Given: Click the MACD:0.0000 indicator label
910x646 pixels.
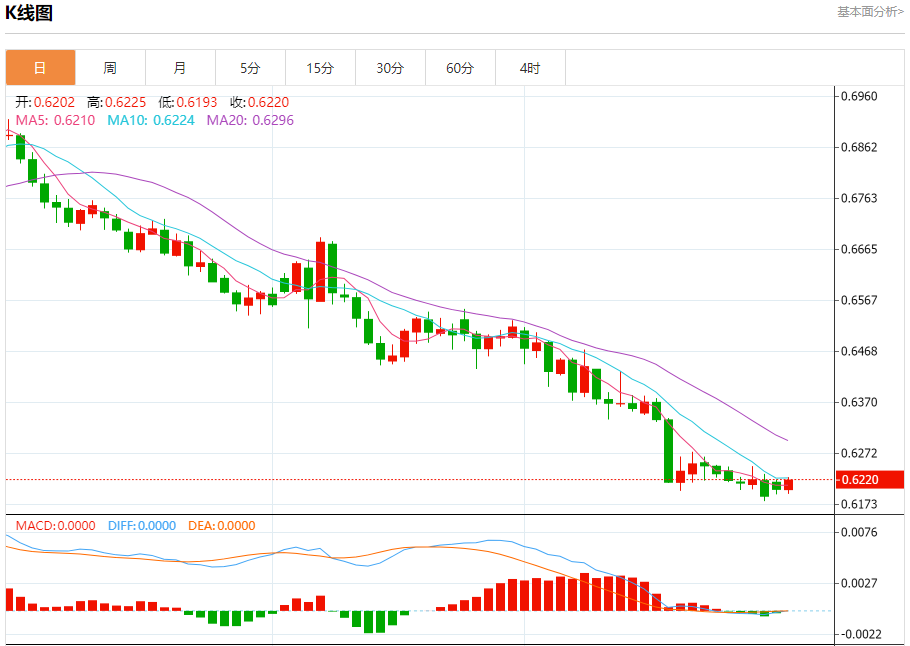Looking at the screenshot, I should click(x=55, y=526).
